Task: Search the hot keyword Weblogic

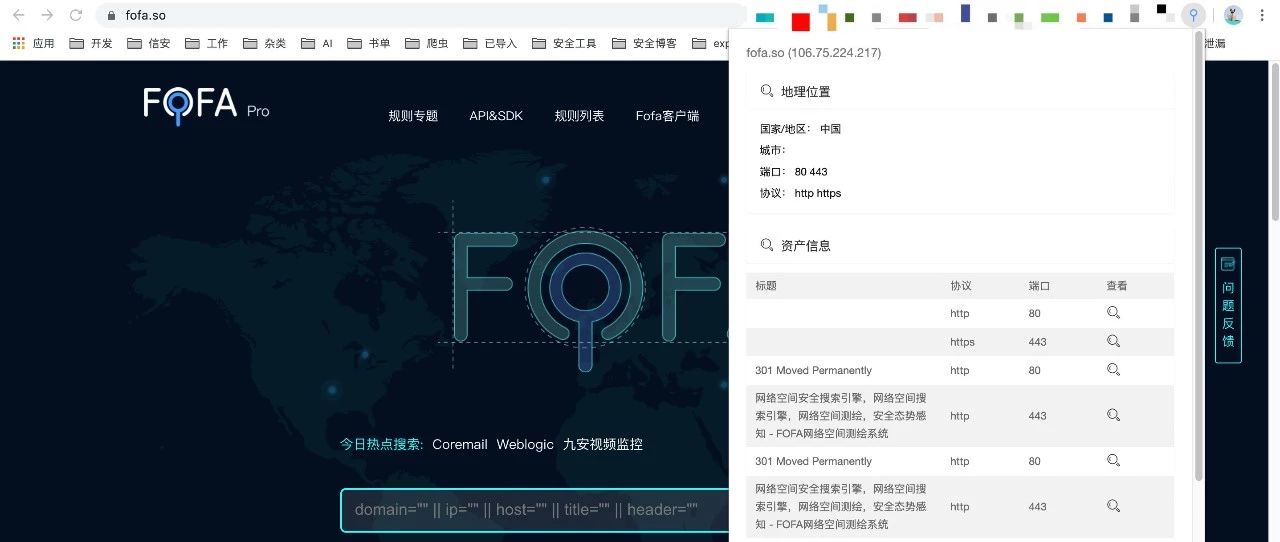Action: pyautogui.click(x=525, y=444)
